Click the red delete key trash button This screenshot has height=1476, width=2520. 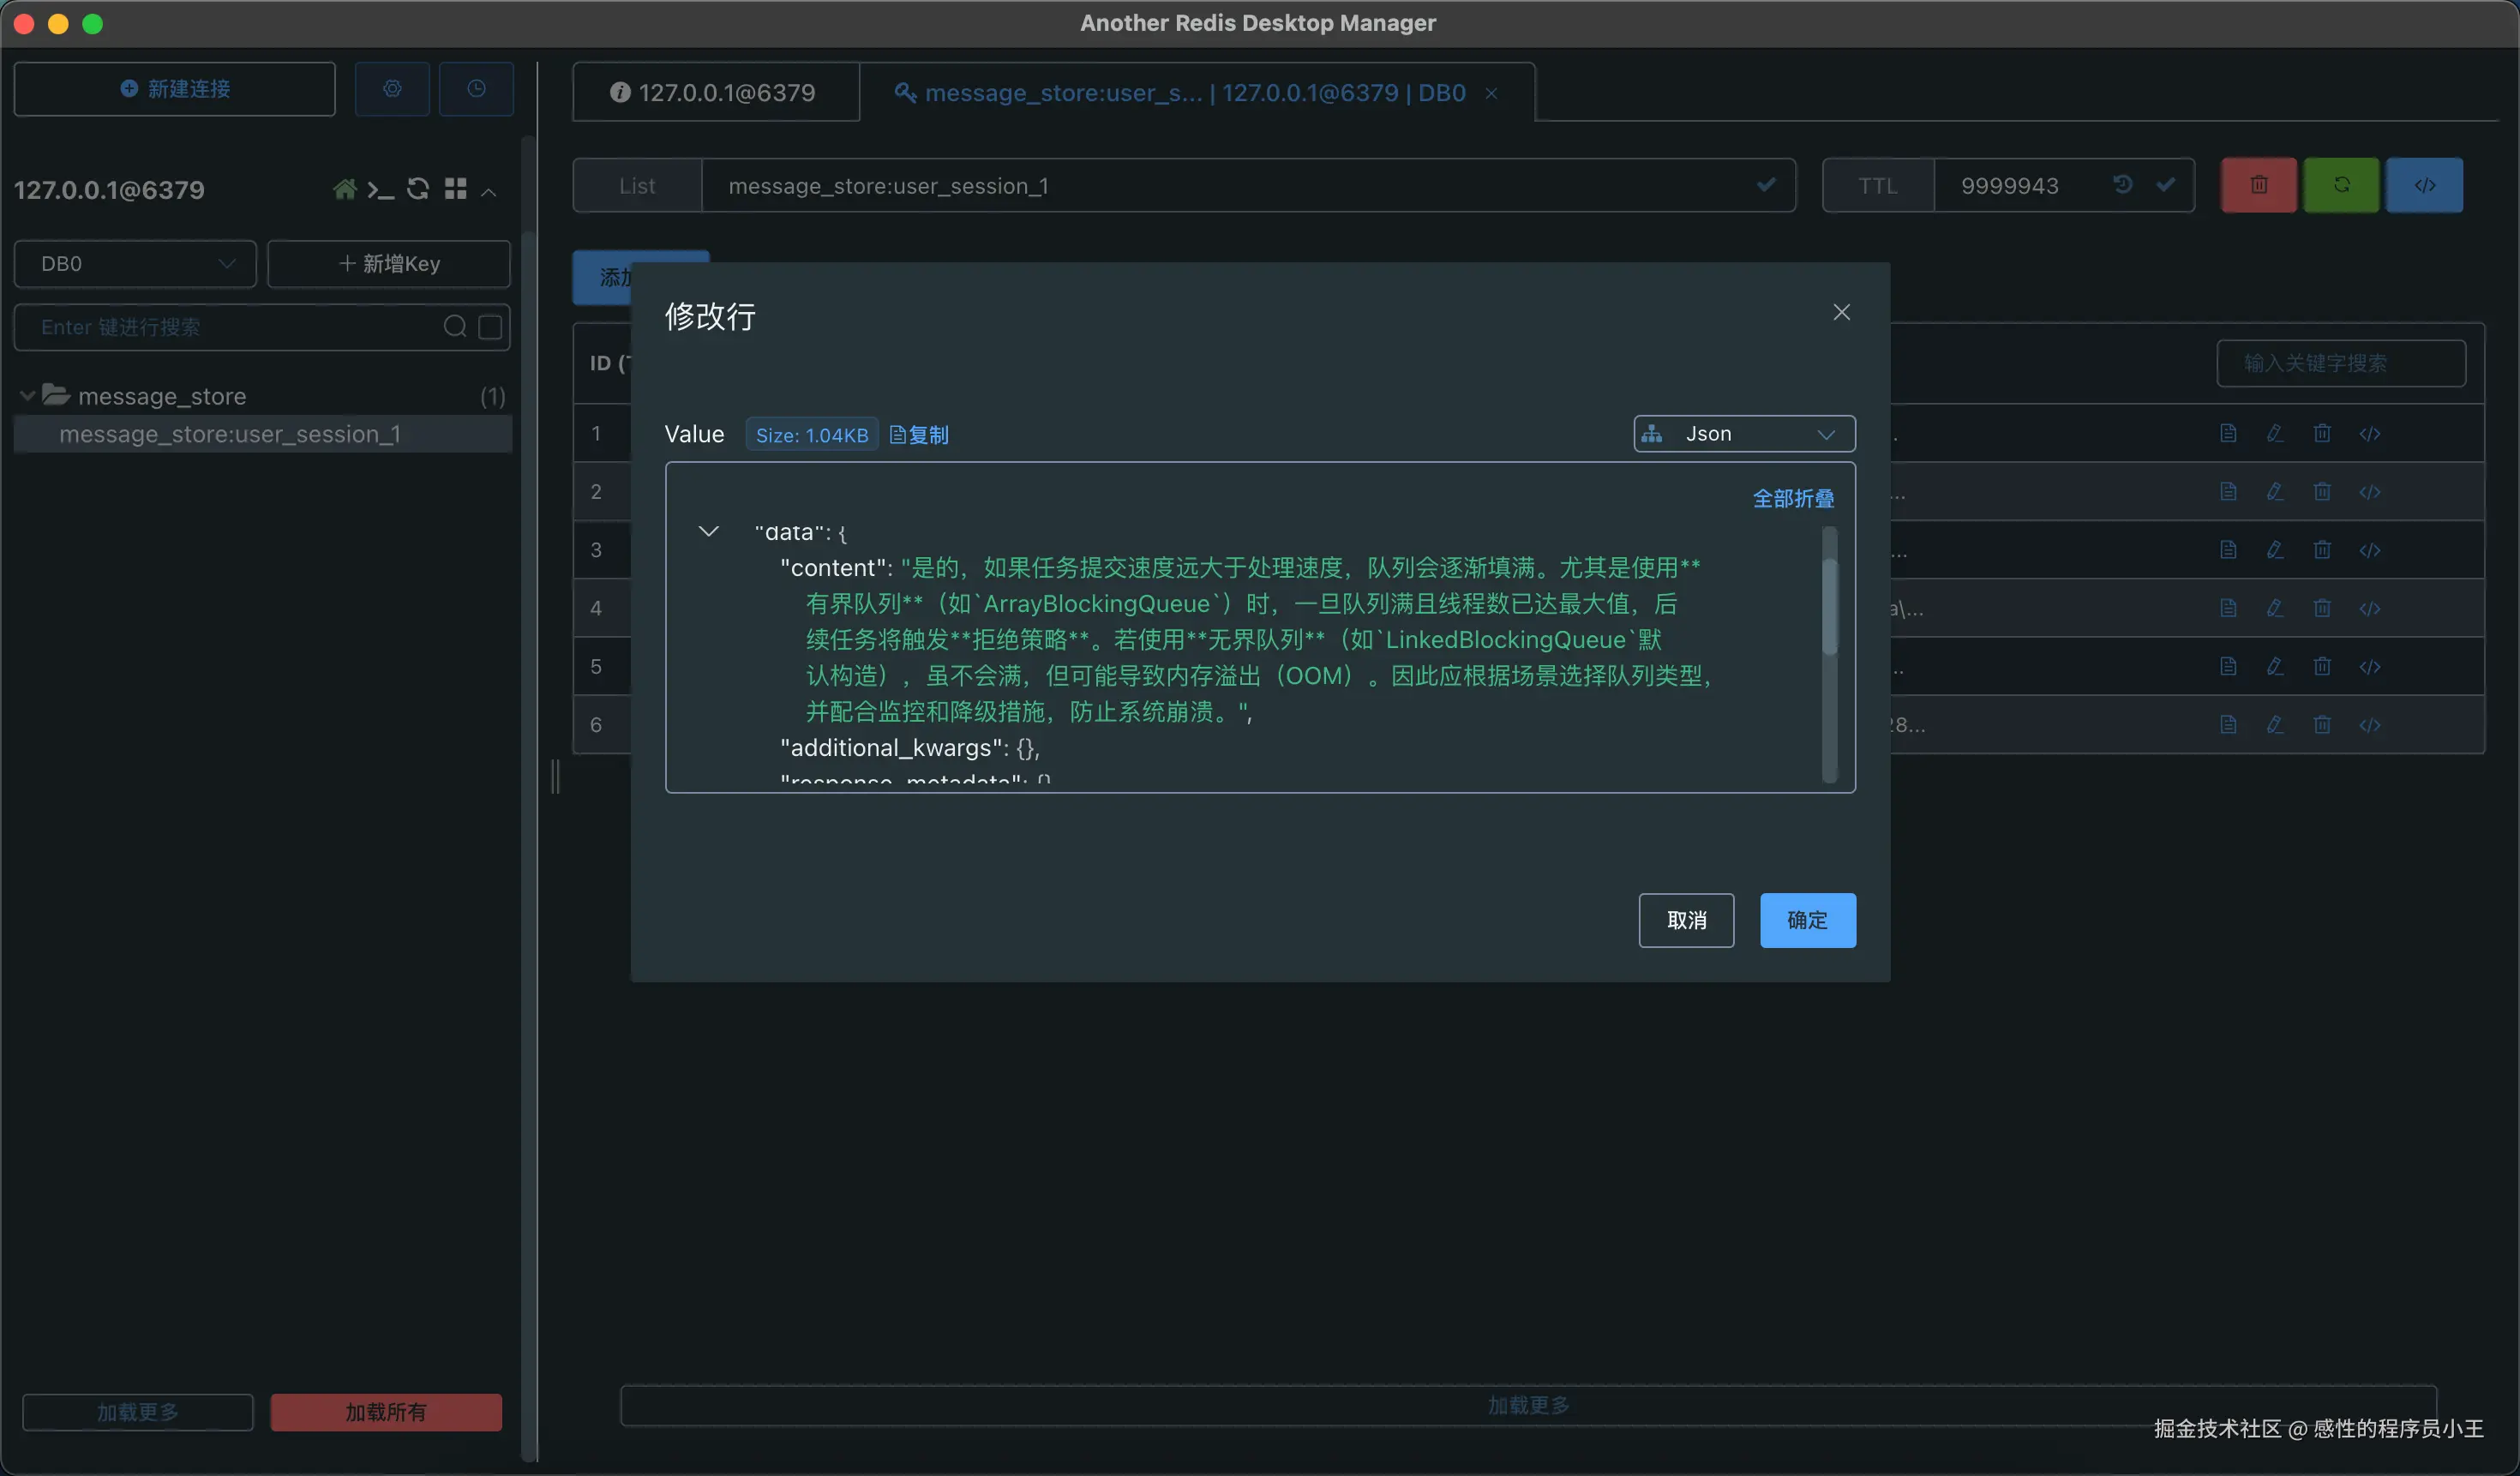point(2258,185)
